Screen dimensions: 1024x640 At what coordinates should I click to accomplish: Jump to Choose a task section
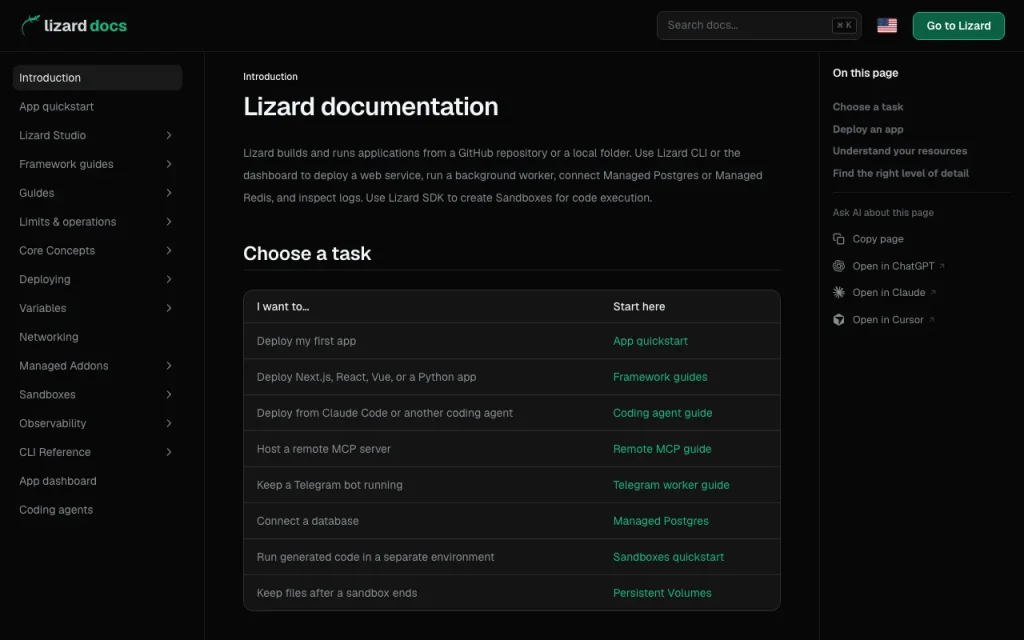click(x=867, y=106)
